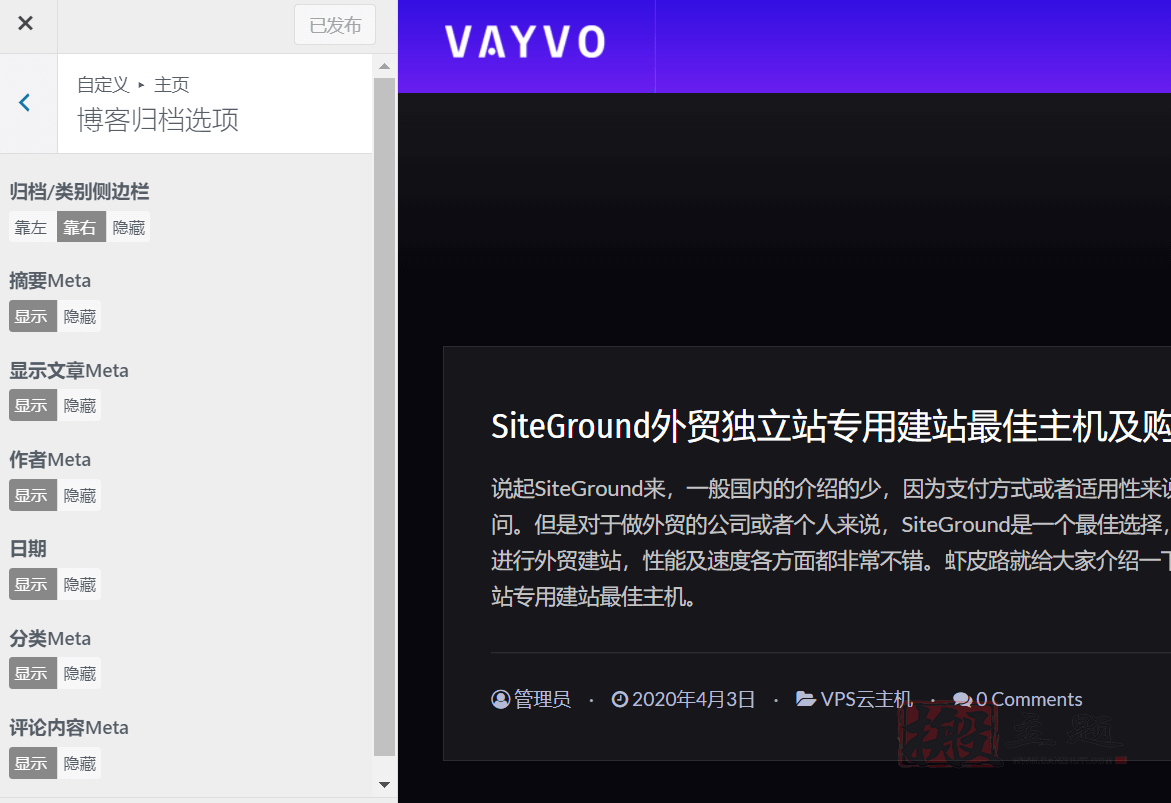Click the panel scrollbar up arrow
The height and width of the screenshot is (803, 1171).
(x=385, y=66)
